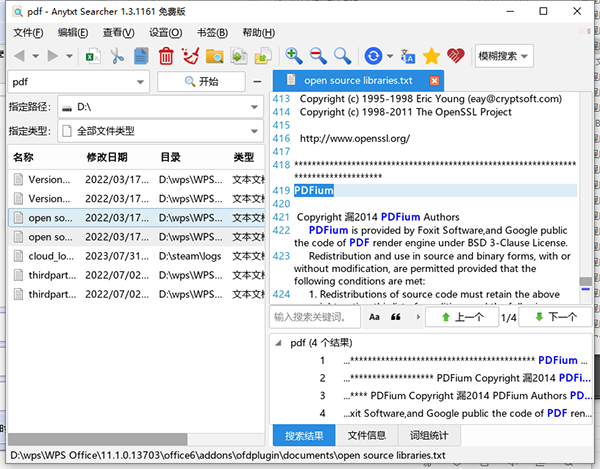The width and height of the screenshot is (600, 469).
Task: Click the copy file with green arrow icon
Action: tap(239, 56)
